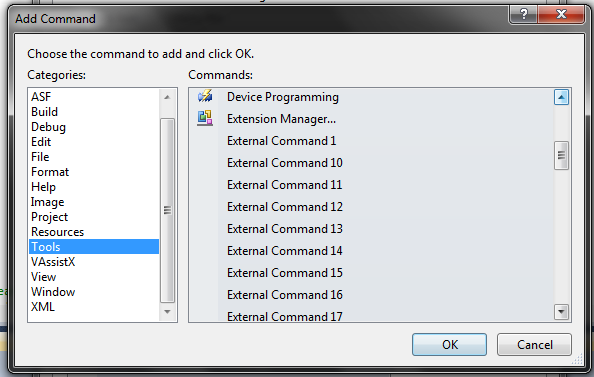Confirm with the OK button
The image size is (594, 377).
pos(449,344)
